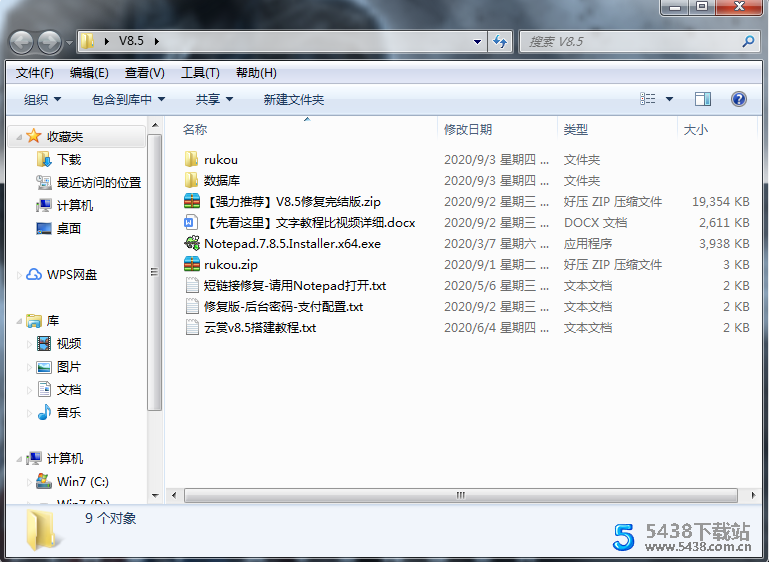769x562 pixels.
Task: Select the V8.5修复完结版.zip archive icon
Action: click(192, 201)
